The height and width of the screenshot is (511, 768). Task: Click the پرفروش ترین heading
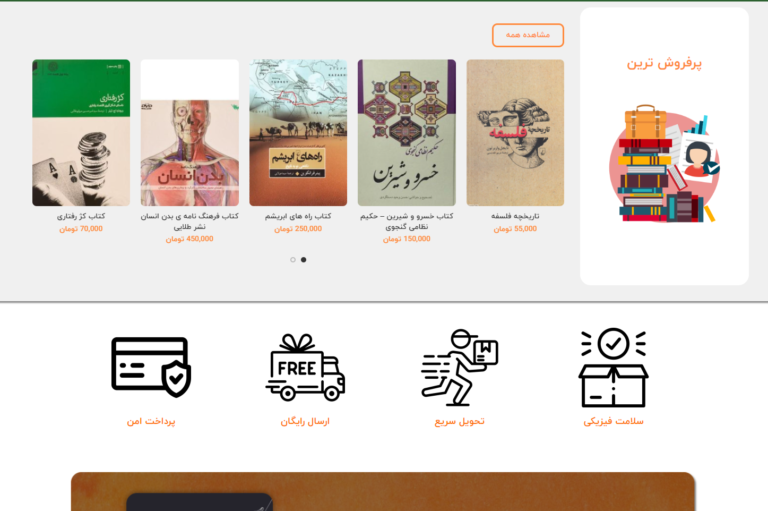point(664,64)
